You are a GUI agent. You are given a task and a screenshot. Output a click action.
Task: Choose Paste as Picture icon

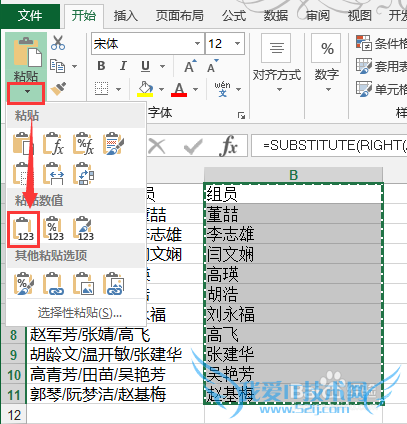coord(83,284)
